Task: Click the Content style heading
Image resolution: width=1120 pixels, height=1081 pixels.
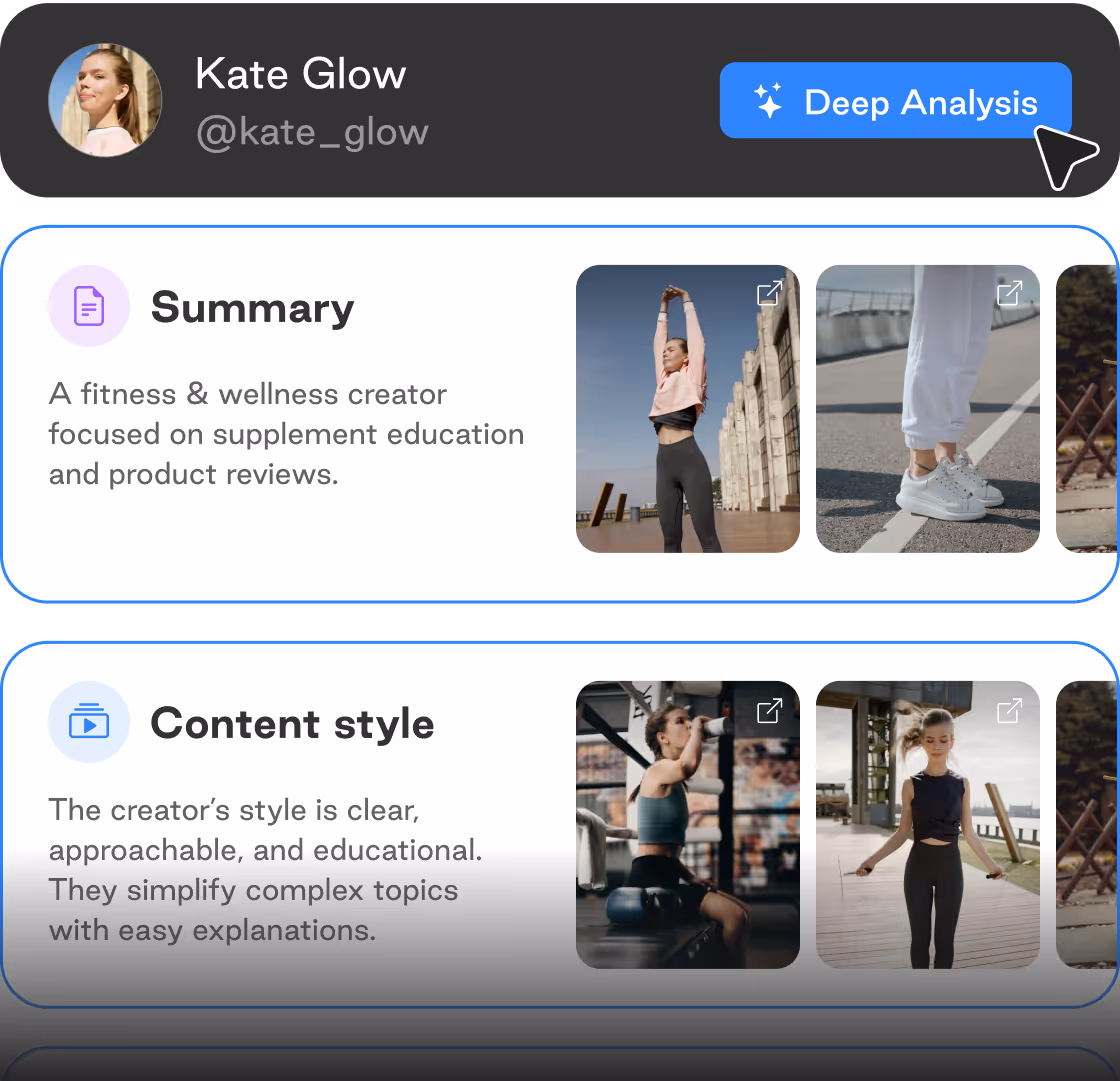Action: click(292, 724)
